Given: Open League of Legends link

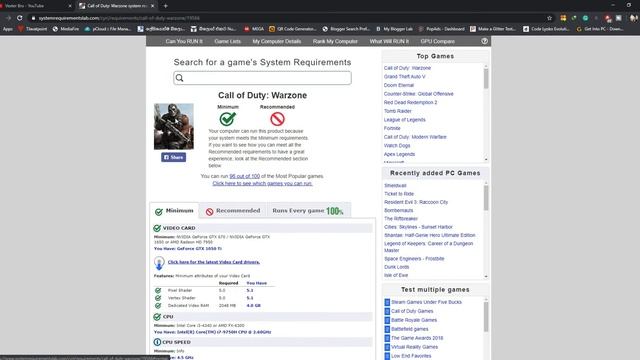Looking at the screenshot, I should (404, 120).
